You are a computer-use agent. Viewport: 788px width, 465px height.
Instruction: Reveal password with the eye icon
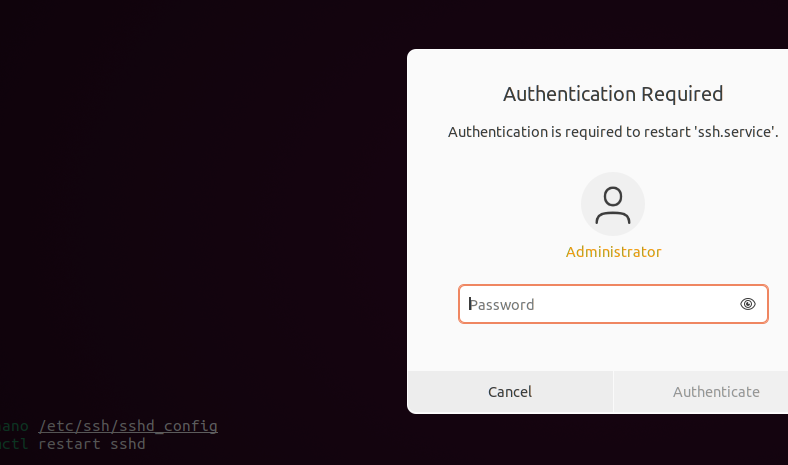pyautogui.click(x=747, y=304)
